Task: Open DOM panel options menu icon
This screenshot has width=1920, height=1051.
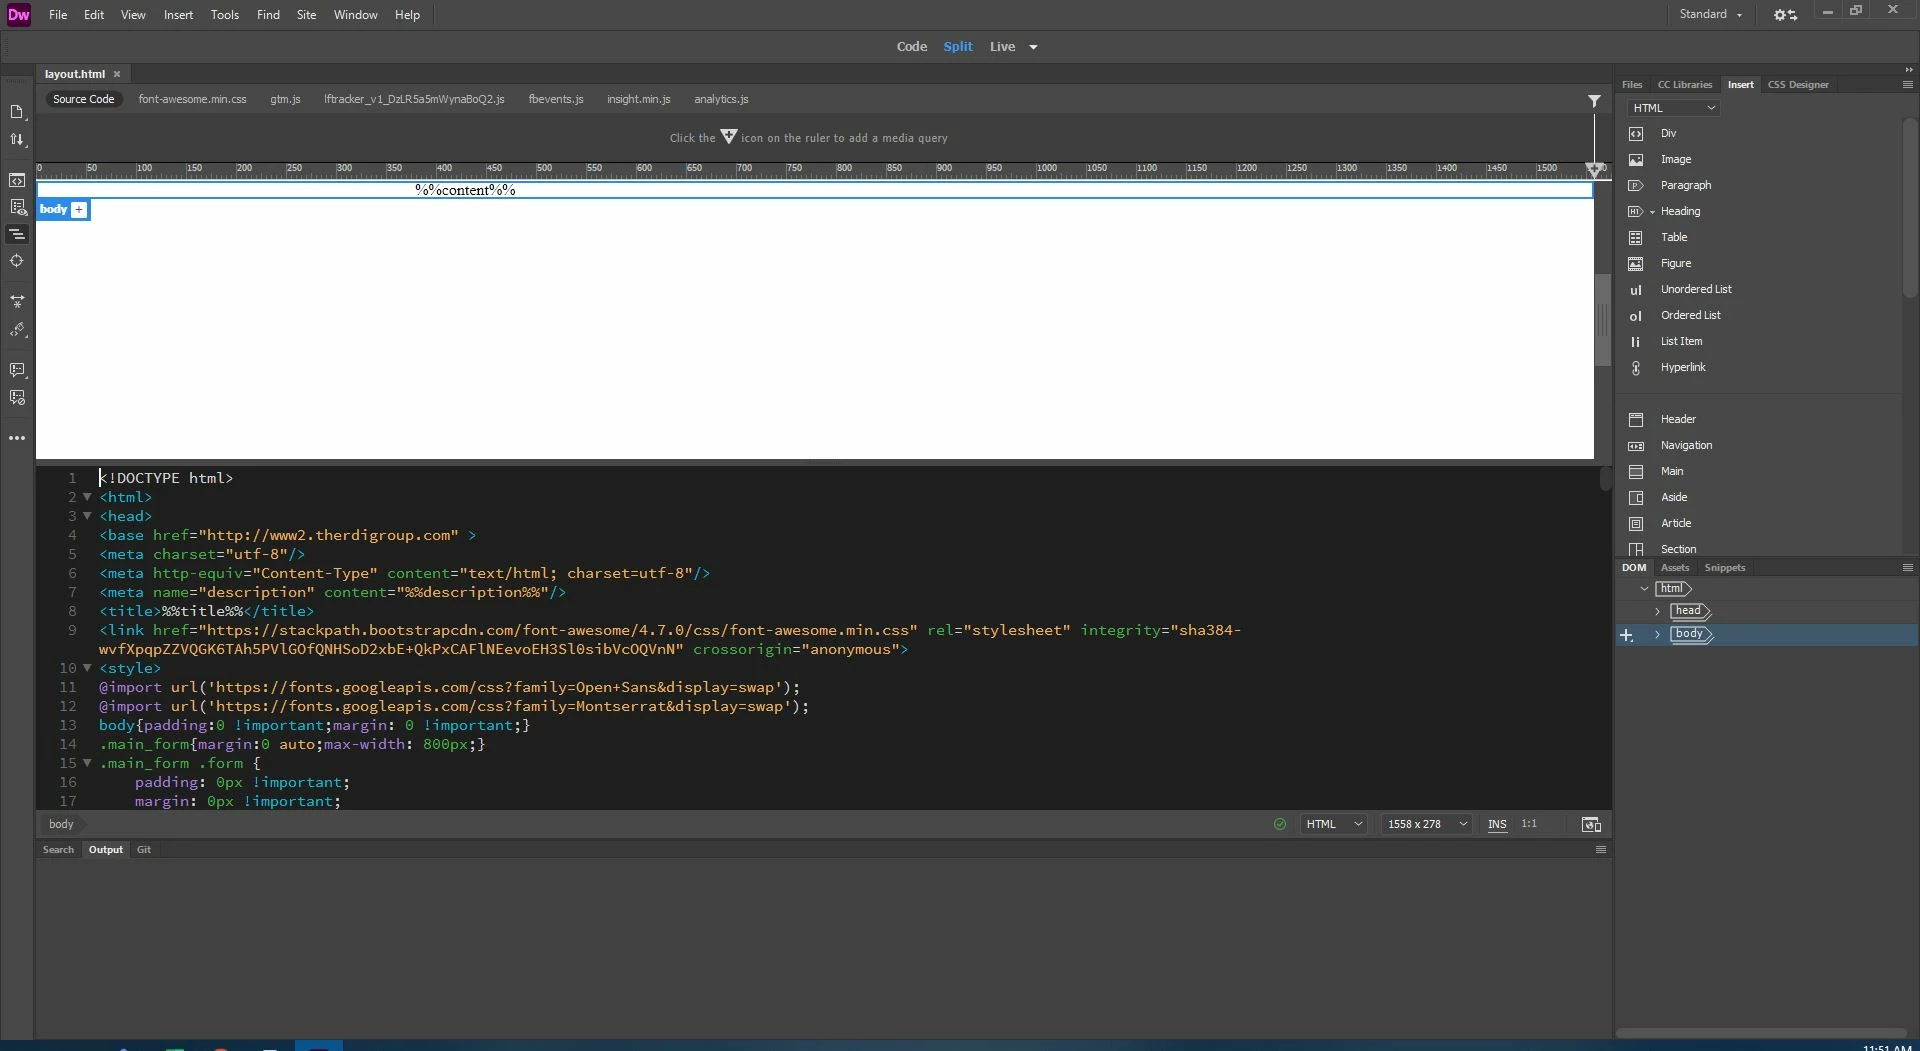Action: pos(1907,568)
